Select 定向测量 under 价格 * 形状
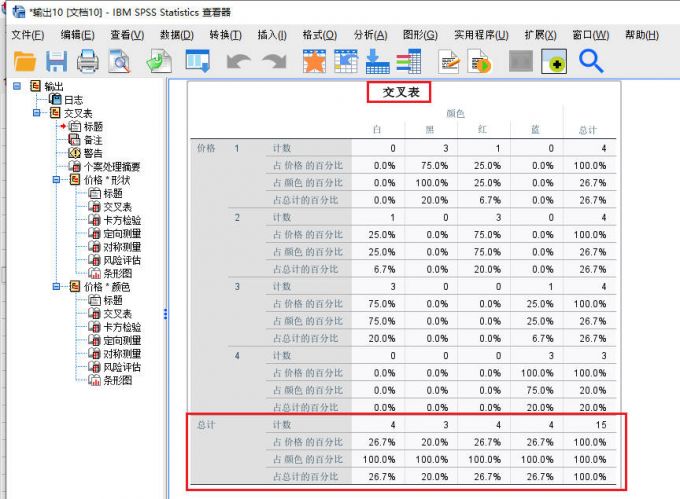 [122, 233]
